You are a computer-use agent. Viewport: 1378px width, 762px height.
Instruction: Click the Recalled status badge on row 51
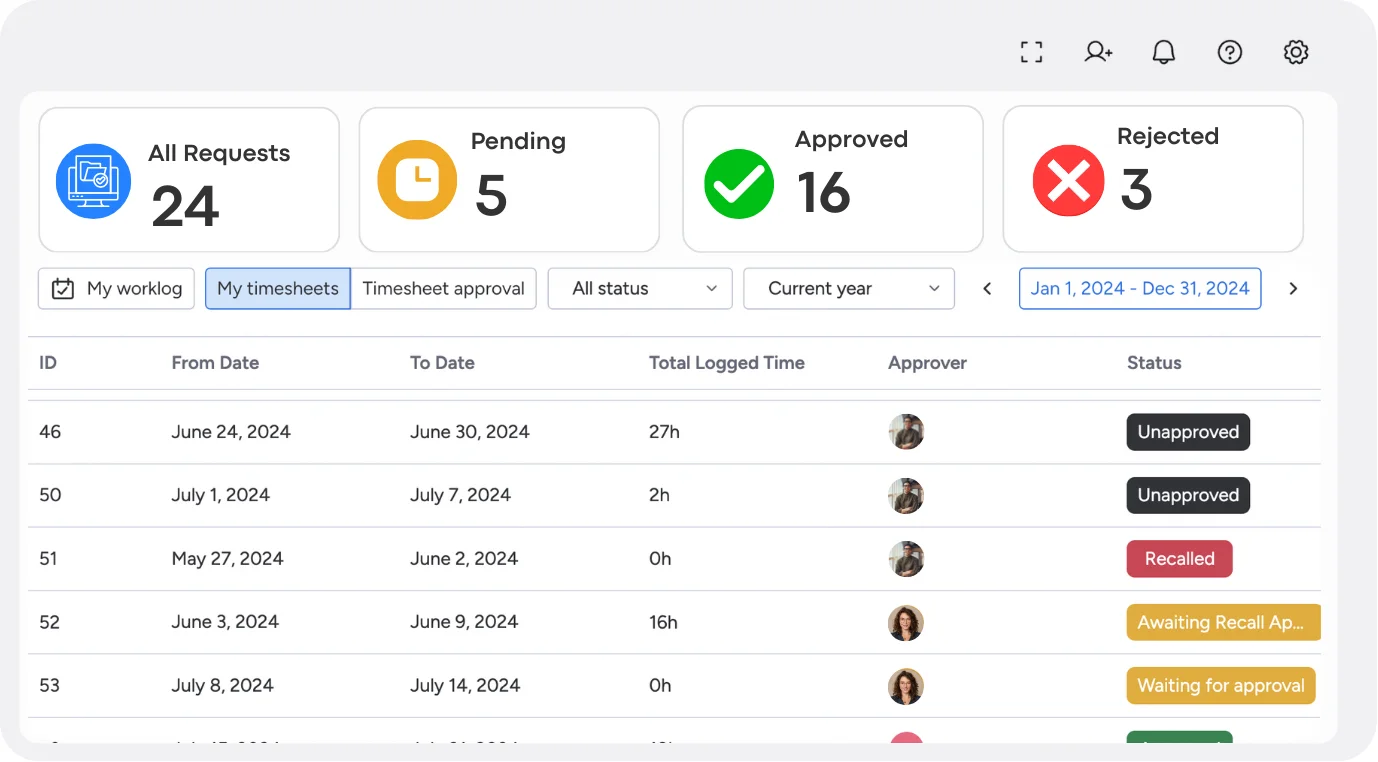click(x=1179, y=559)
